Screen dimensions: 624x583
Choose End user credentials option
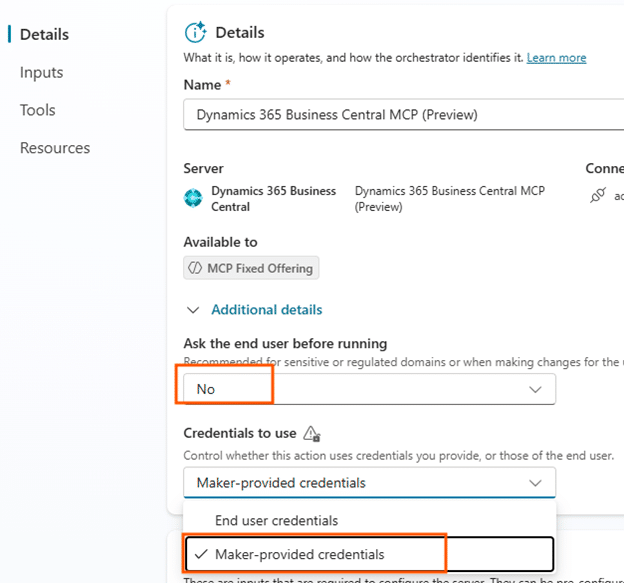(x=369, y=521)
